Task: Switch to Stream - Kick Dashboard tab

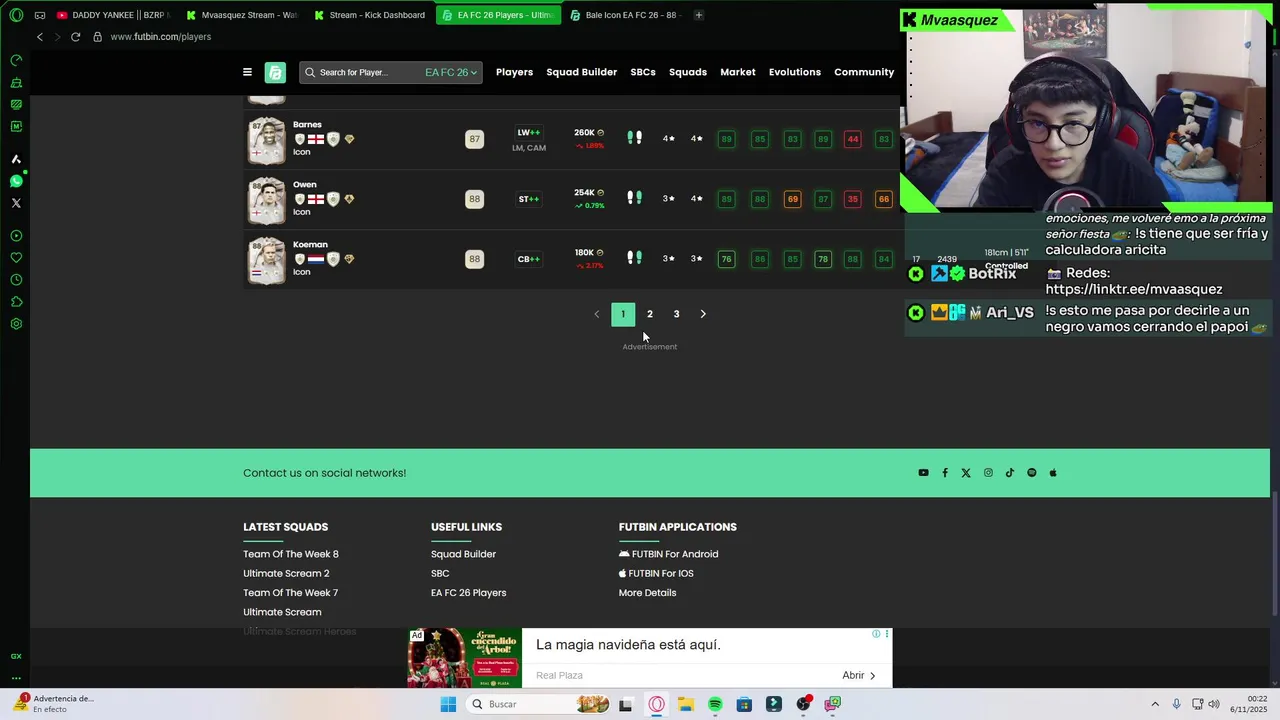Action: pyautogui.click(x=369, y=15)
